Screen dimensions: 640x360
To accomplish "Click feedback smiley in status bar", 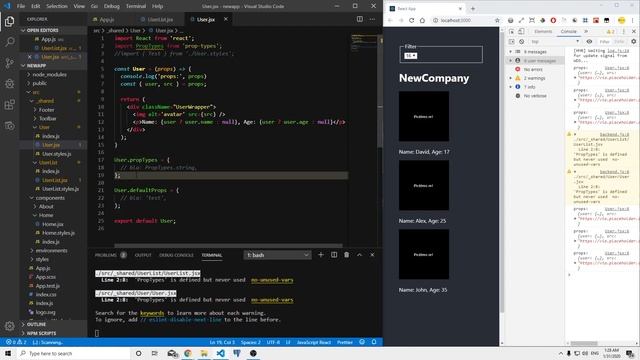I will pyautogui.click(x=362, y=342).
